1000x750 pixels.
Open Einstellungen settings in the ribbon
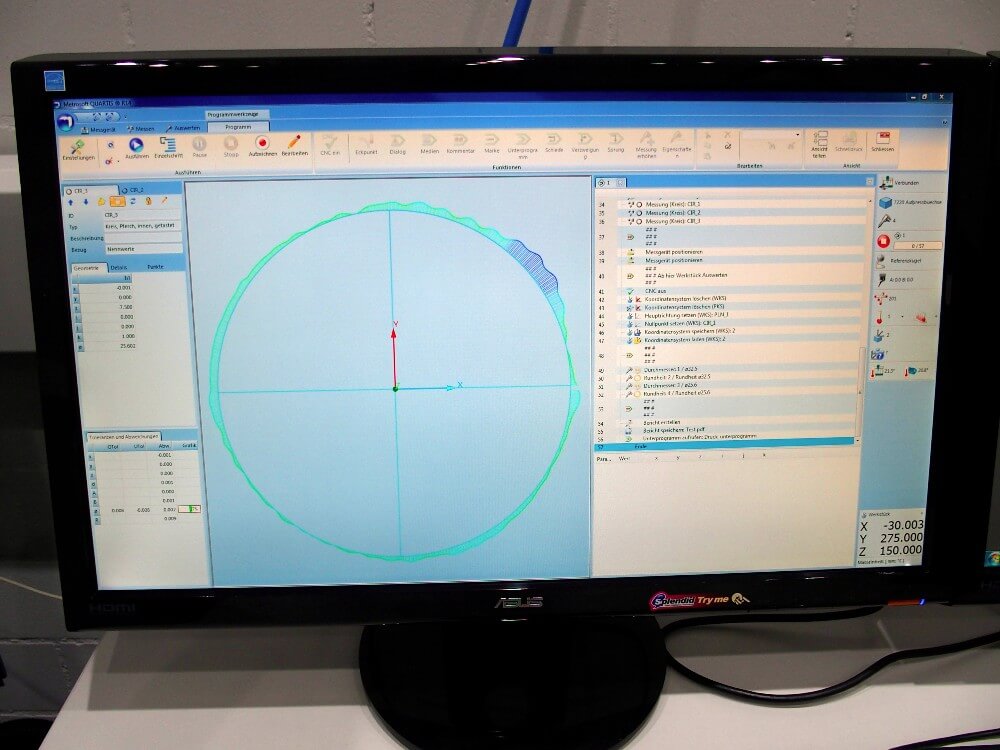pos(77,147)
